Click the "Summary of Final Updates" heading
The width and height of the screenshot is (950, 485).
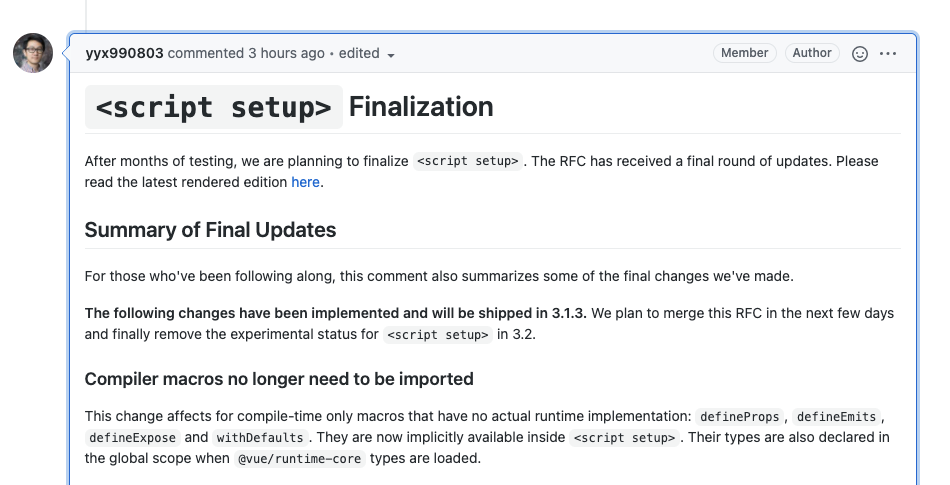210,230
